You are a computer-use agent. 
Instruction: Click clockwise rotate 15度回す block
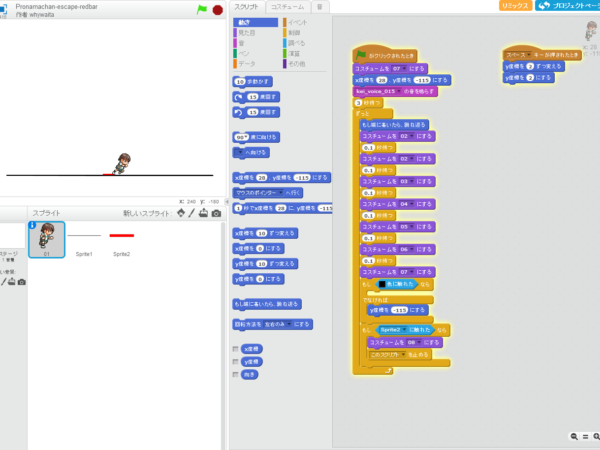coord(256,97)
